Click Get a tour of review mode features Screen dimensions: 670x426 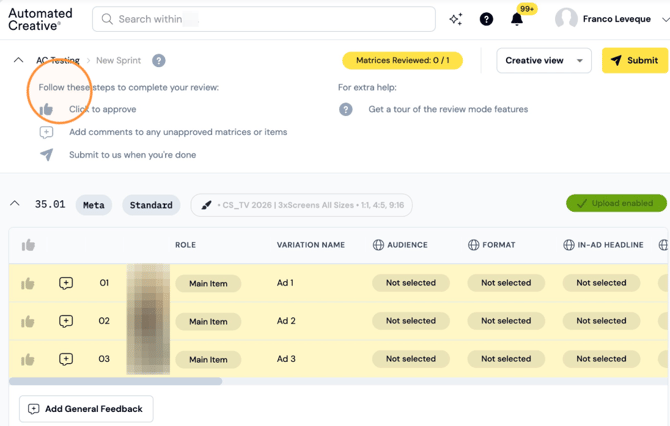coord(448,109)
